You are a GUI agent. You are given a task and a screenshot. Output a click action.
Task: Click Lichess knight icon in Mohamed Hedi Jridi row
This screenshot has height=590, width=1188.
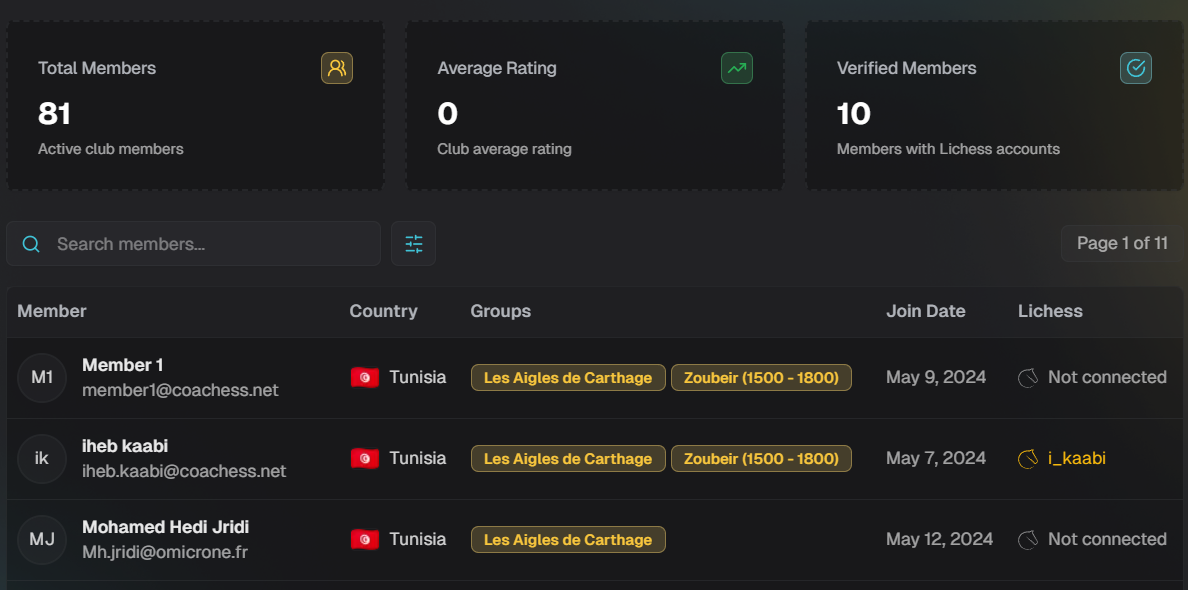1027,539
